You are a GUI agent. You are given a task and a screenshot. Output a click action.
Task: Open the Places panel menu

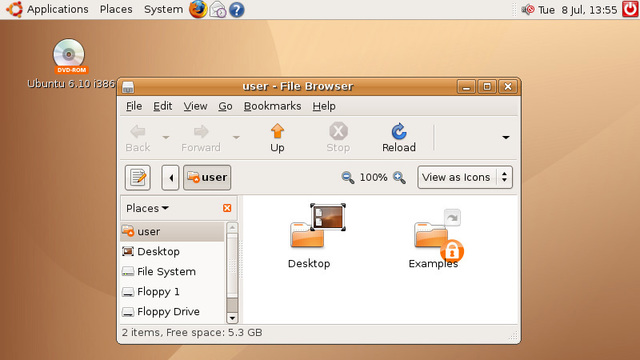[x=116, y=9]
